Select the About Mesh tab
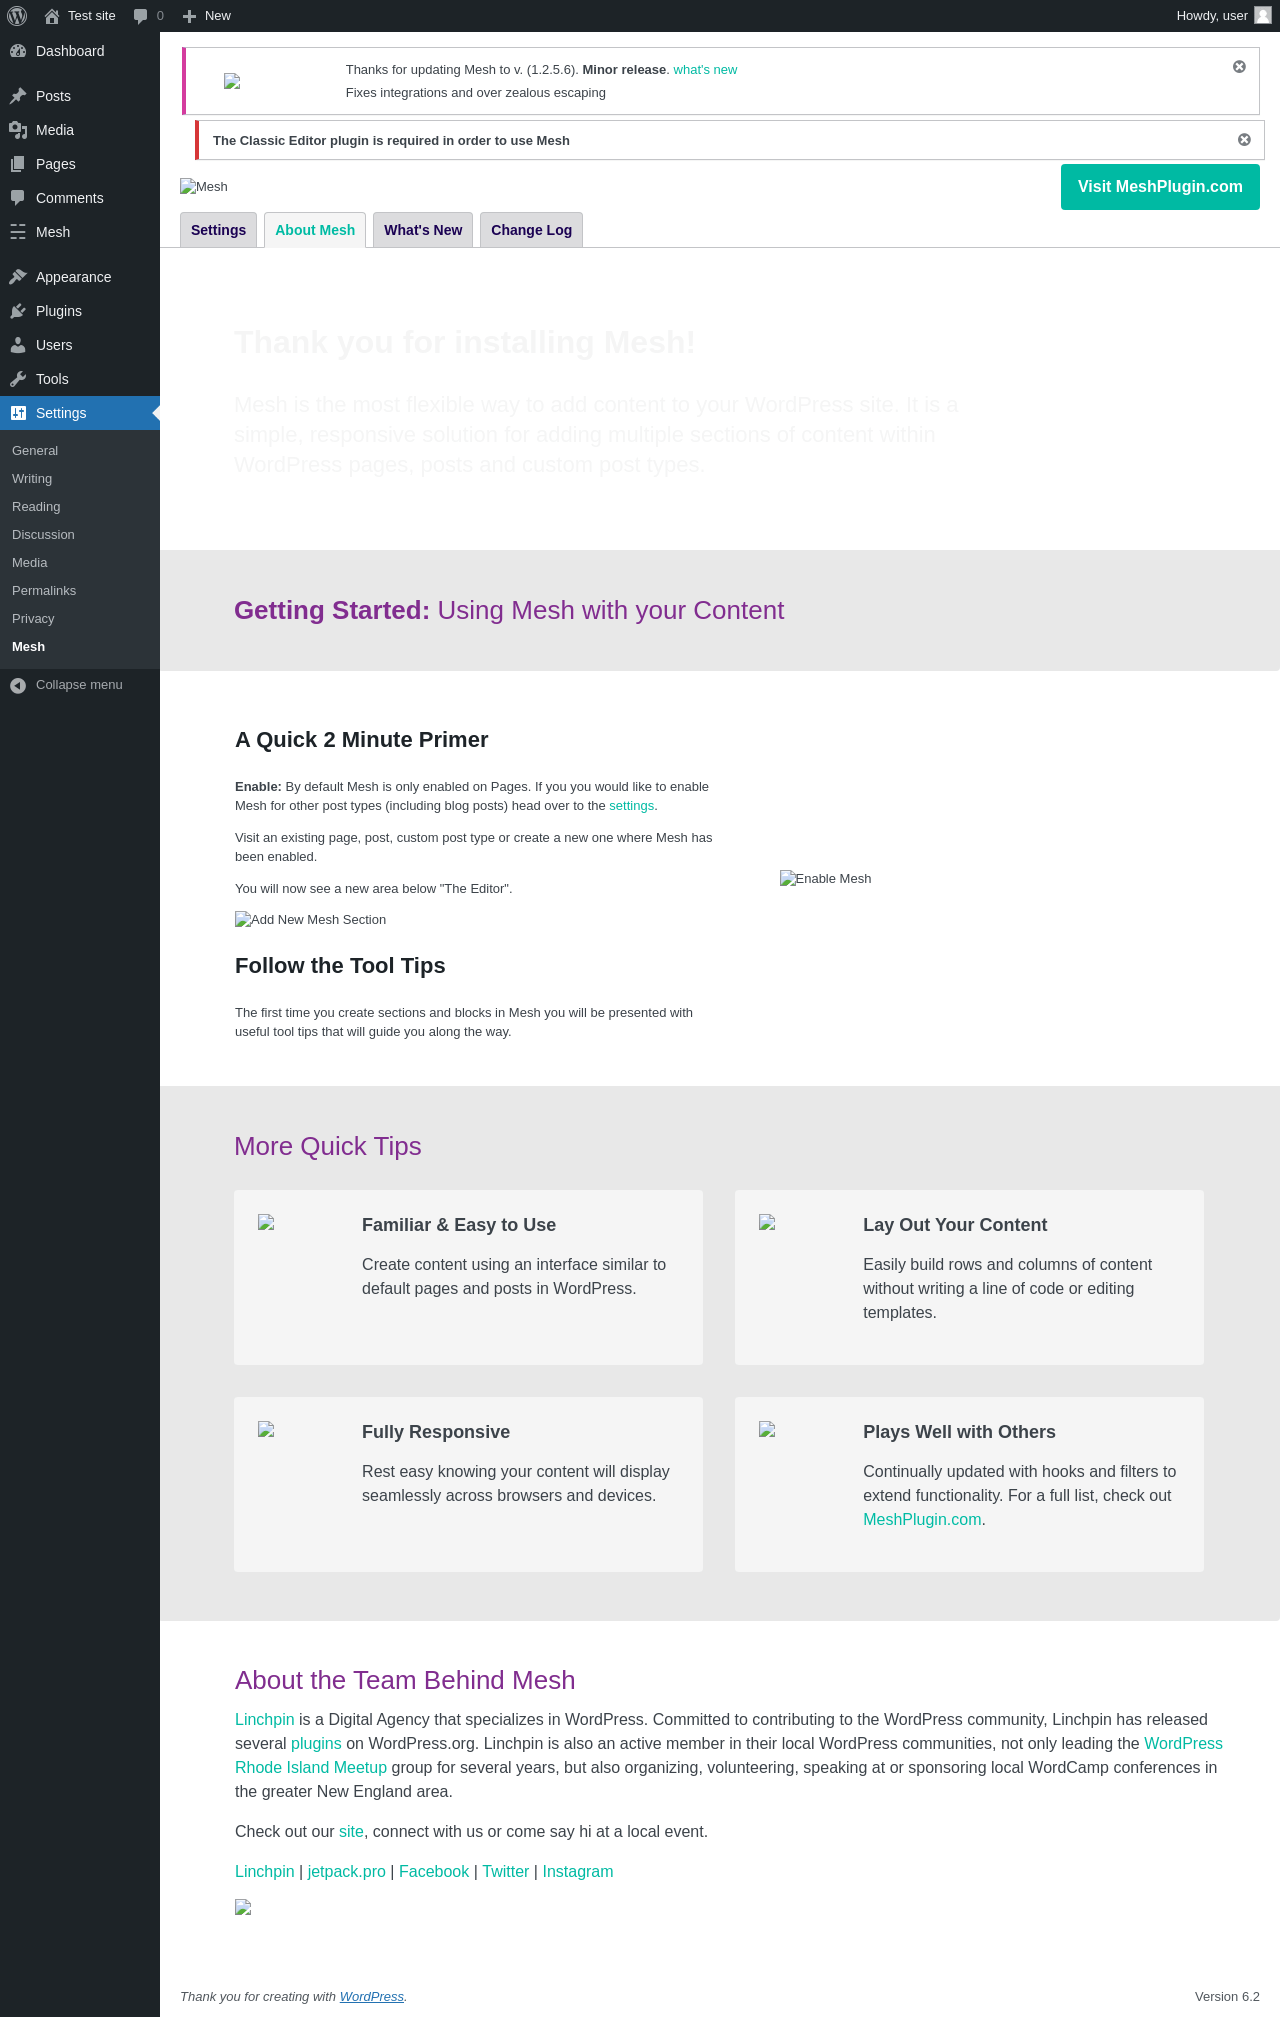 [315, 230]
